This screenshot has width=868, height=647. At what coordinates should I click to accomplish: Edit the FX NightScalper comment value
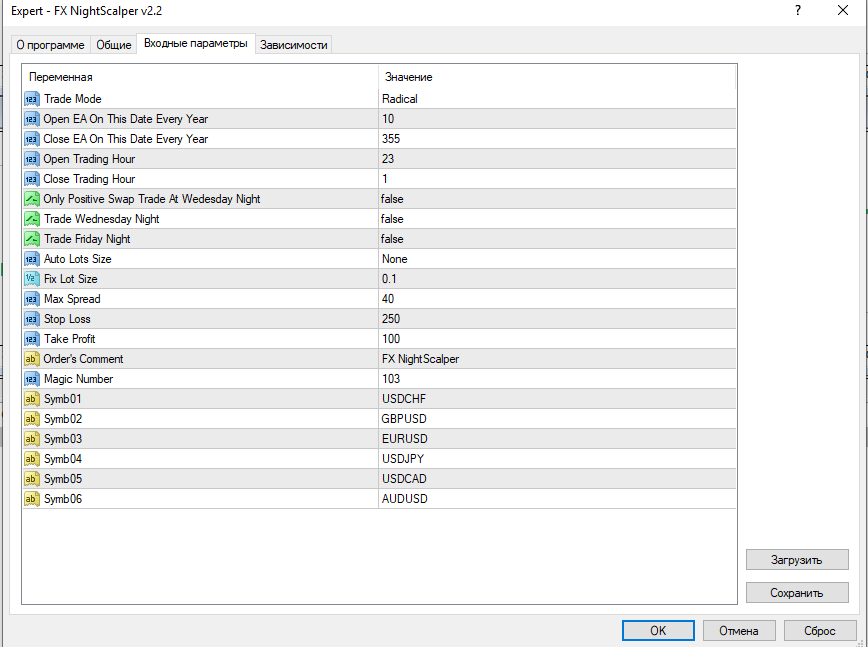click(420, 359)
